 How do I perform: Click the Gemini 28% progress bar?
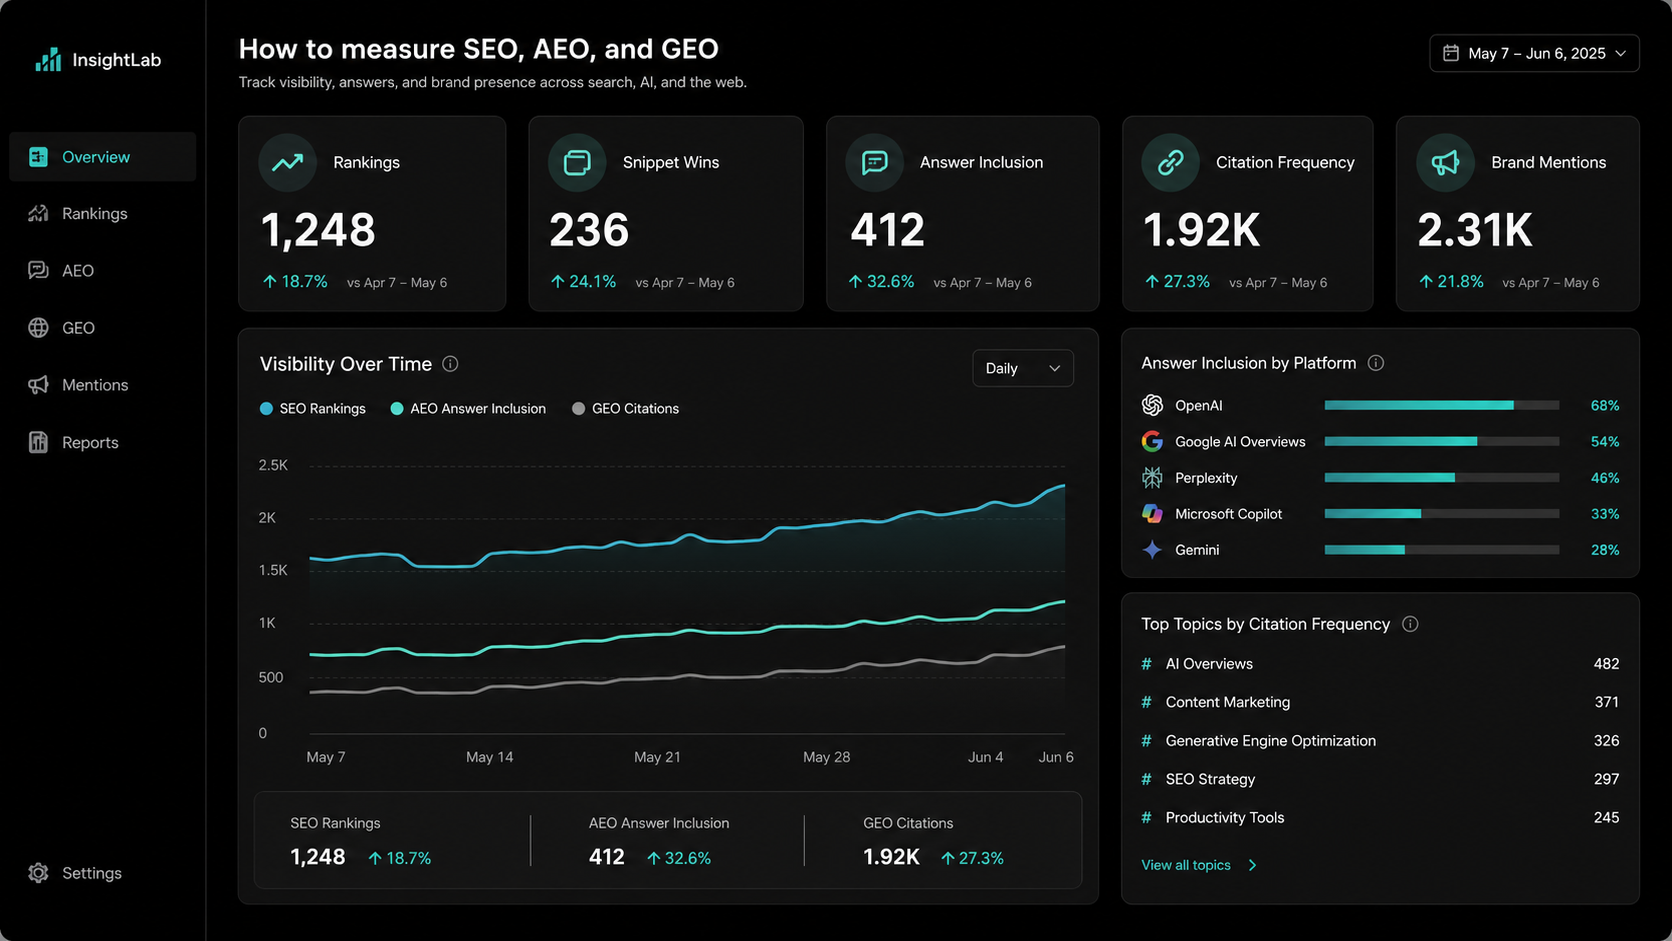pos(1441,550)
